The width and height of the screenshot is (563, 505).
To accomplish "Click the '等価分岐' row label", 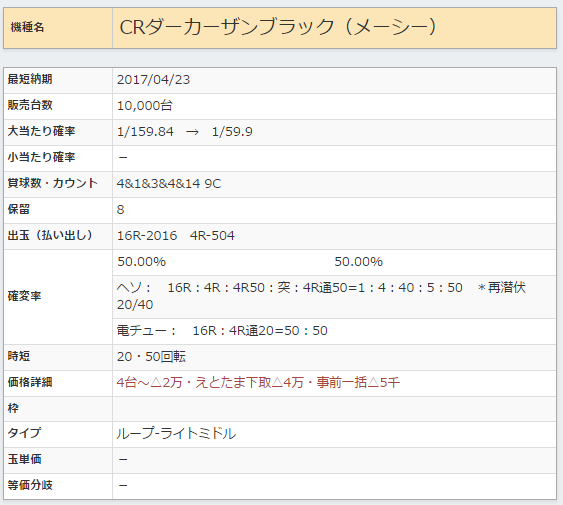I will pyautogui.click(x=30, y=485).
